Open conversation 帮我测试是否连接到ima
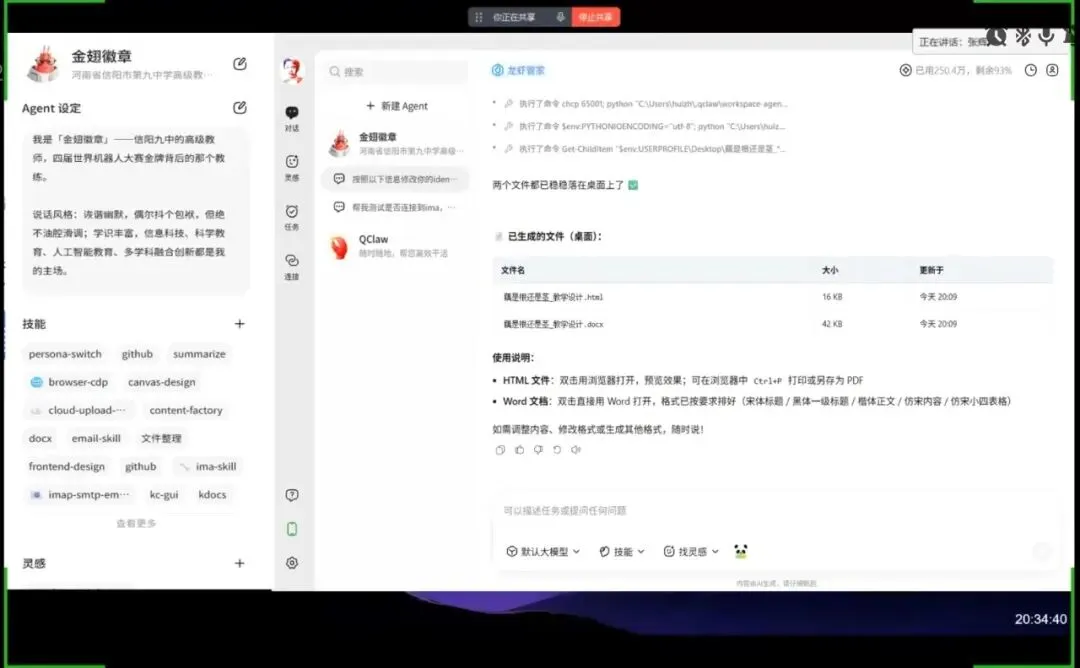Viewport: 1080px width, 668px height. [x=395, y=207]
